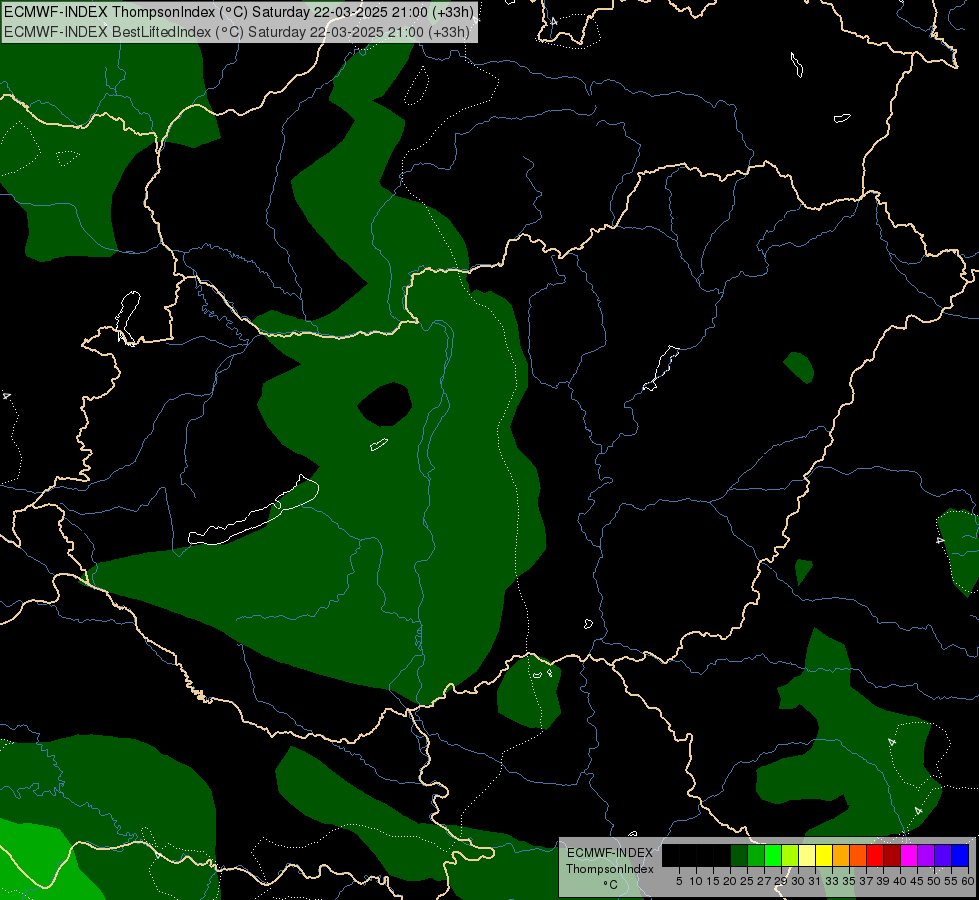Click the bright green 27–29 legend swatch
The height and width of the screenshot is (900, 979).
click(x=773, y=855)
